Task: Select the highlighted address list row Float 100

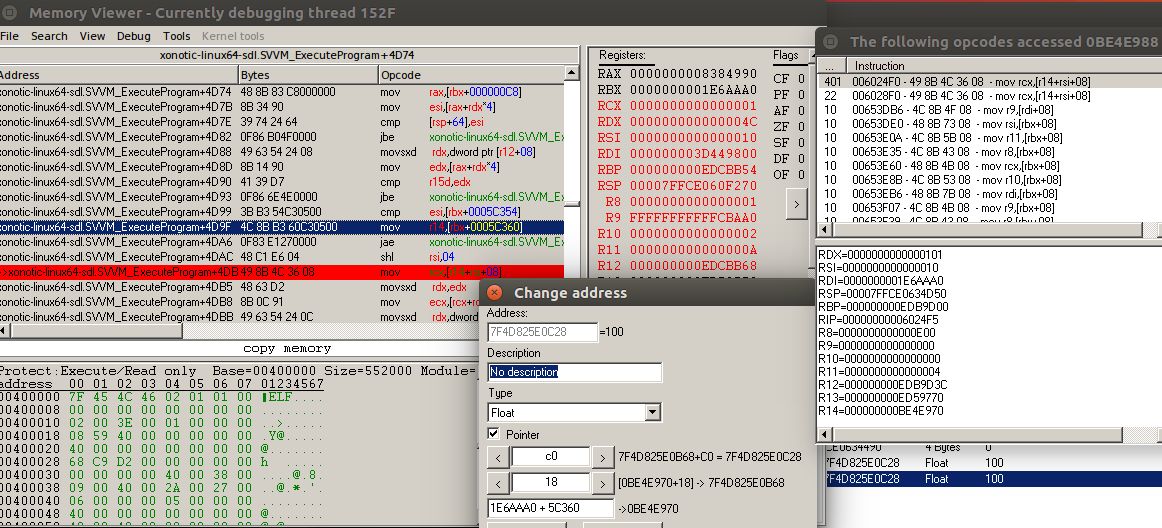Action: coord(992,479)
